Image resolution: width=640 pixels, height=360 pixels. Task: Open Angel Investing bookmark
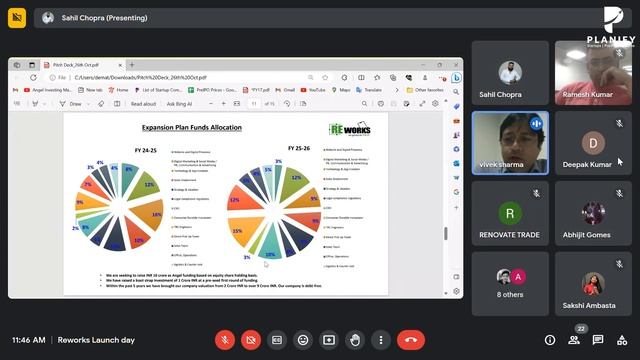click(48, 90)
